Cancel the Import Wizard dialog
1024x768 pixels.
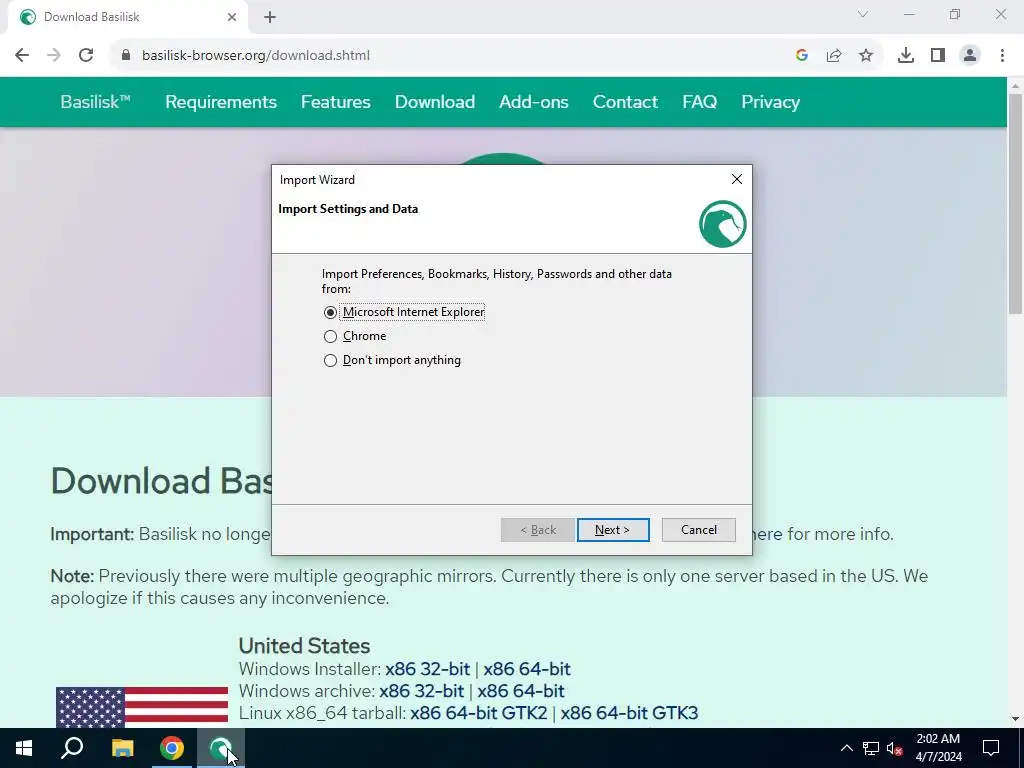click(698, 530)
